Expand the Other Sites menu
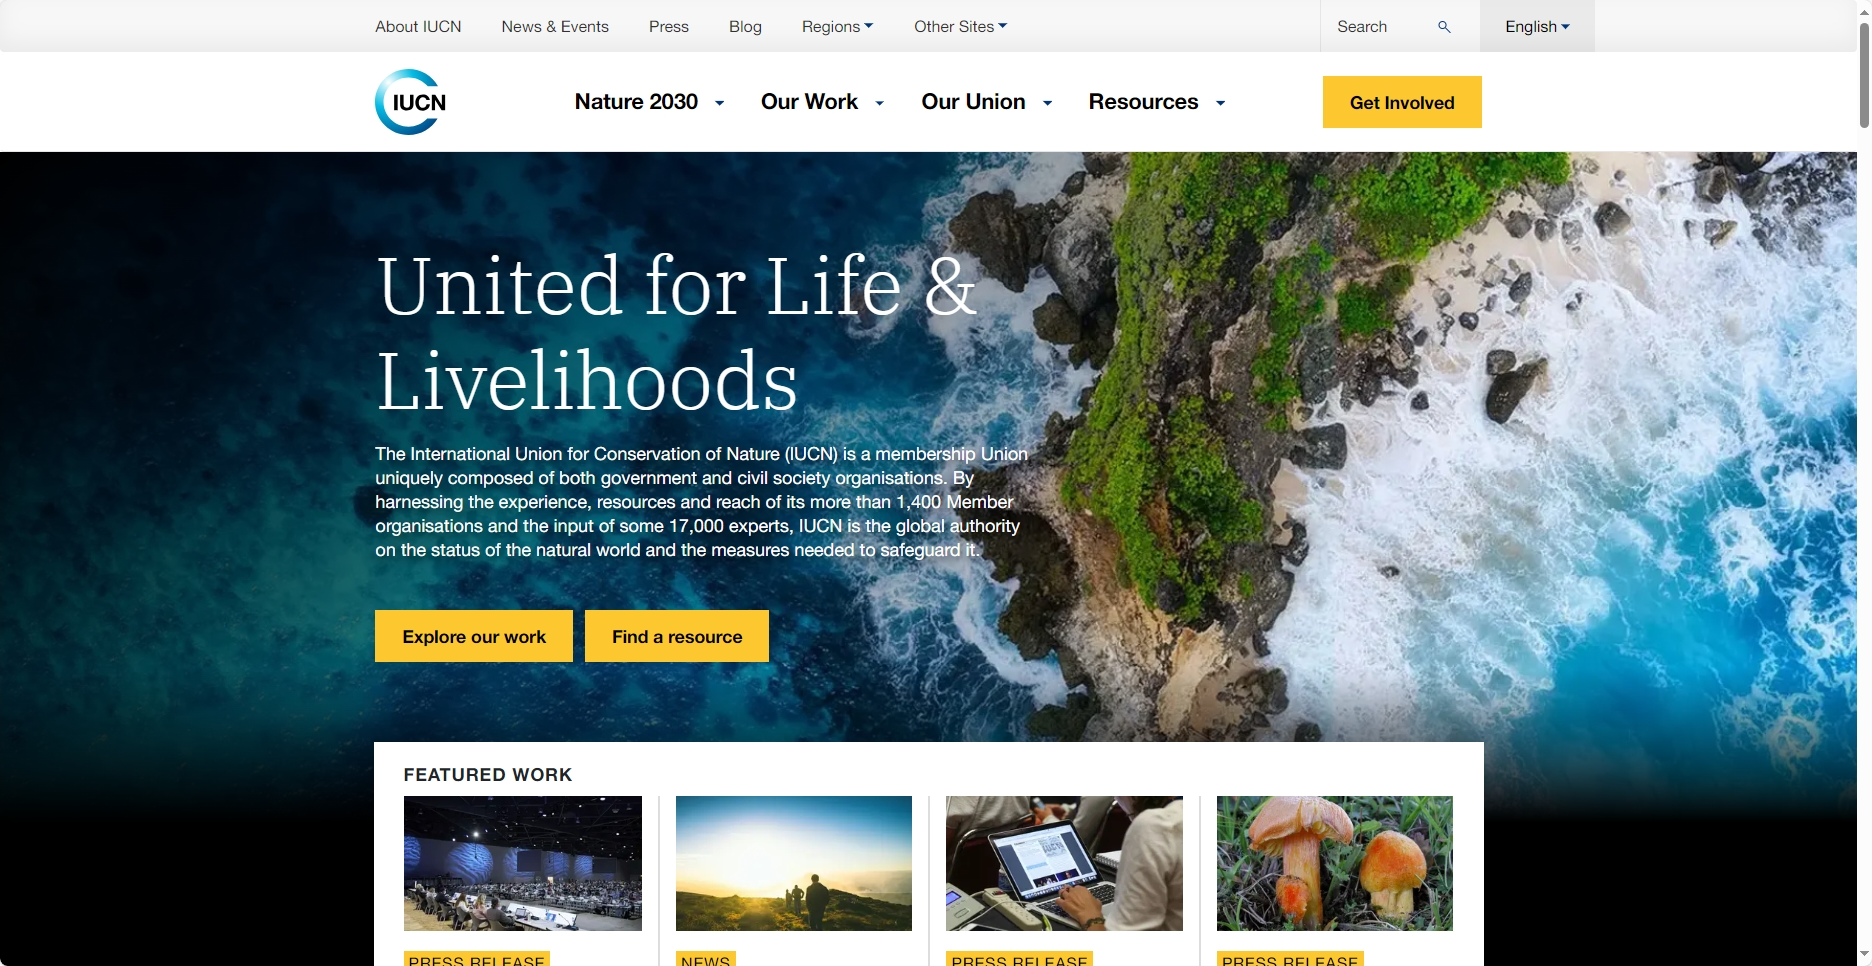Screen dimensions: 1872x966 pos(960,26)
